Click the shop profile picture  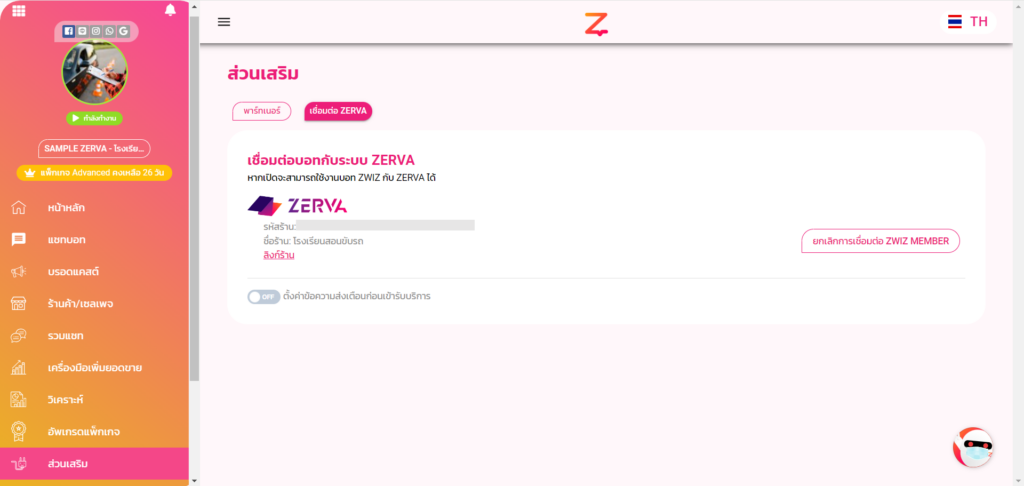[95, 73]
